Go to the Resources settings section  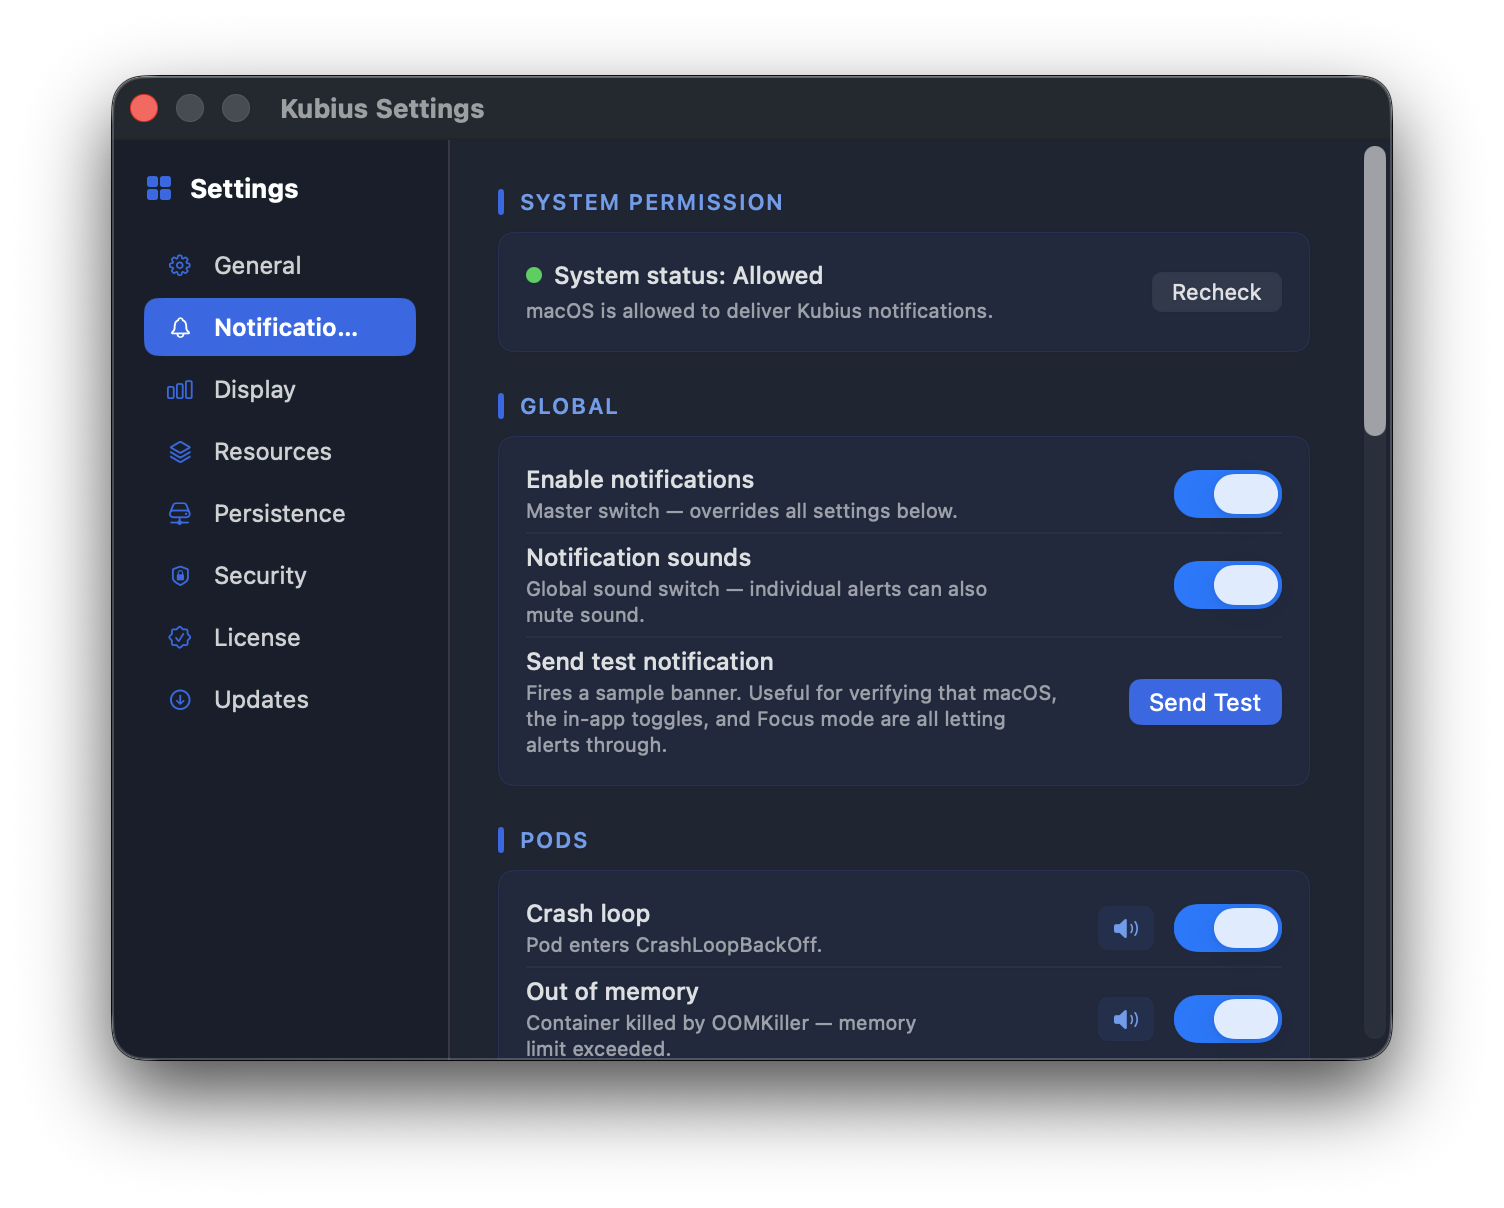tap(280, 451)
